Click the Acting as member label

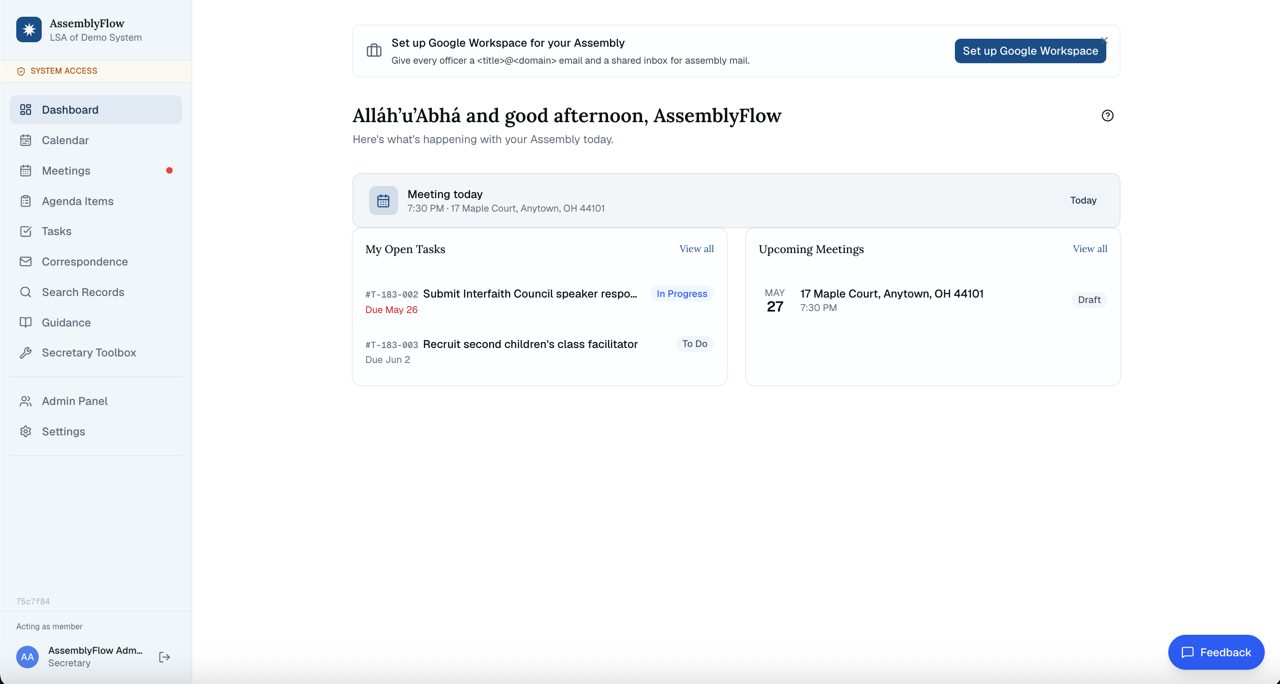click(x=49, y=627)
